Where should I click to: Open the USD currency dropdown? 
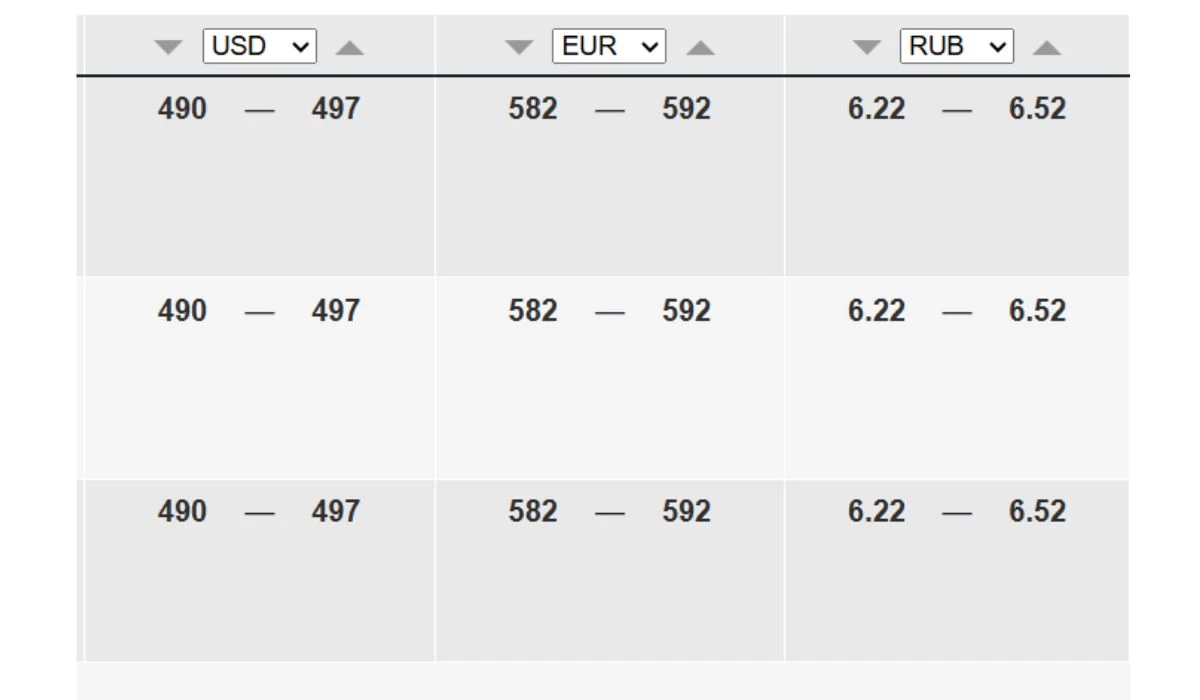(259, 46)
